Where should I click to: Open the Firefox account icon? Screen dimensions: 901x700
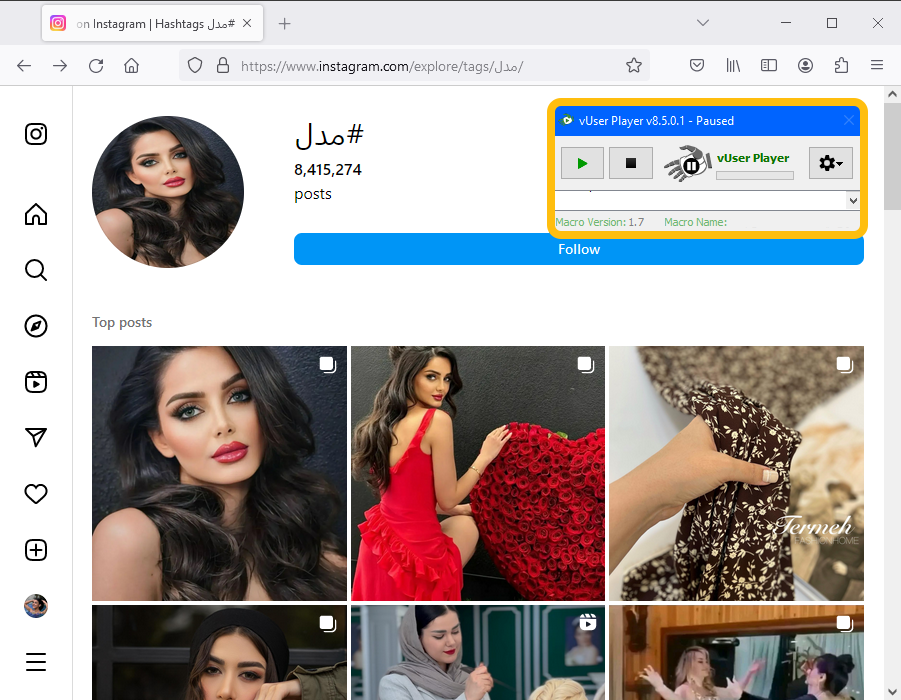coord(805,66)
